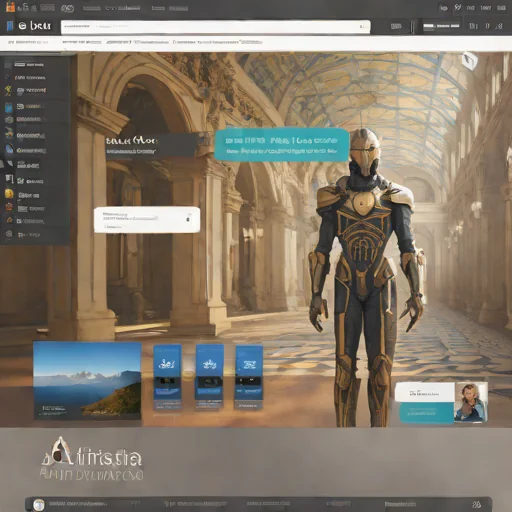The width and height of the screenshot is (512, 512).
Task: Click the white shield icon over the ceiling
Action: 470,60
